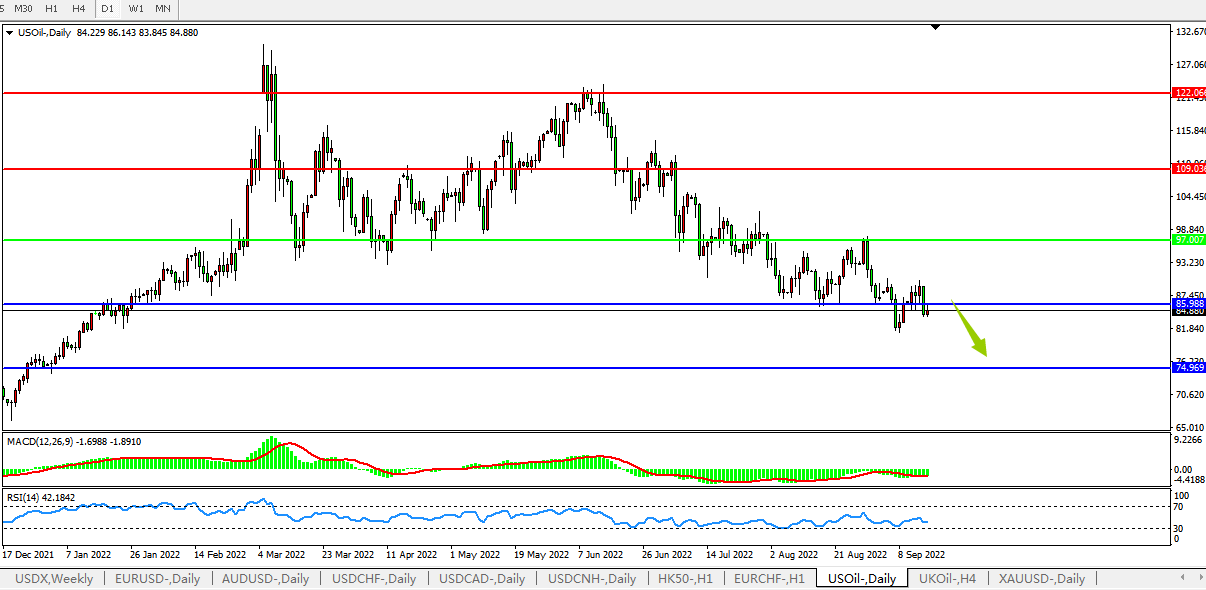Click the red 122.06 price level label
The image size is (1206, 590).
(x=1189, y=94)
